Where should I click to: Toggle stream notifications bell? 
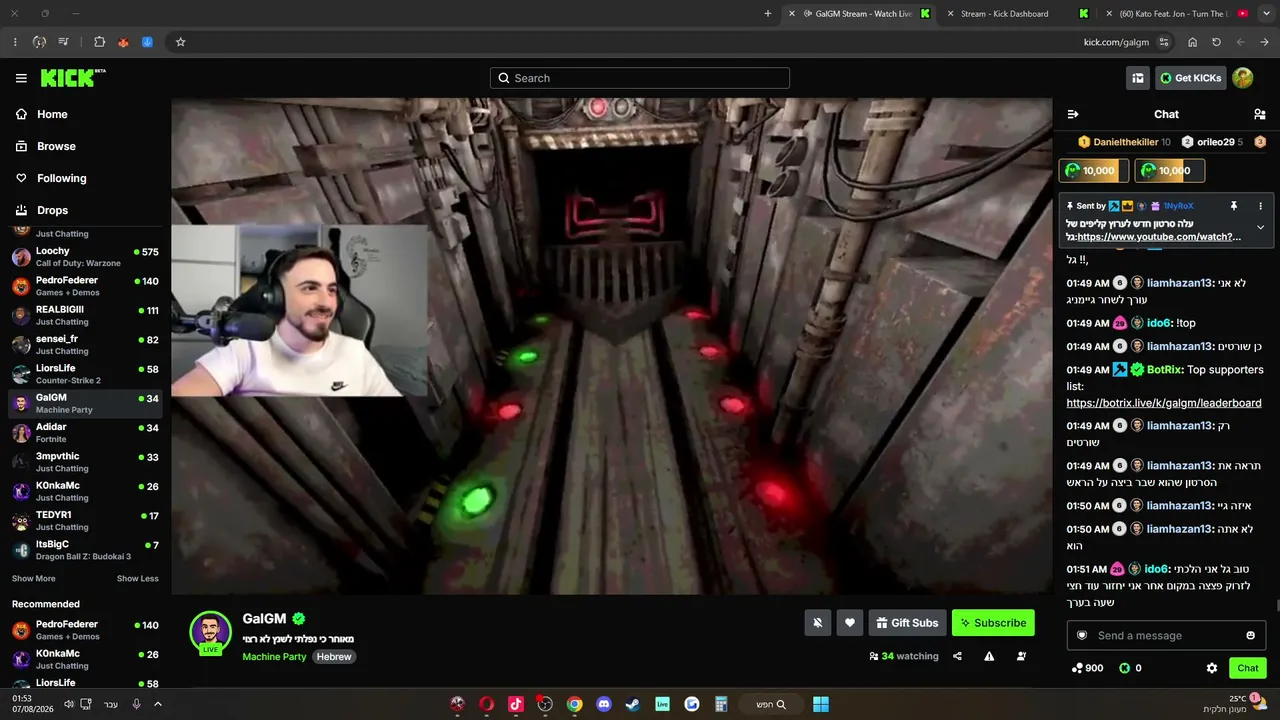tap(818, 623)
